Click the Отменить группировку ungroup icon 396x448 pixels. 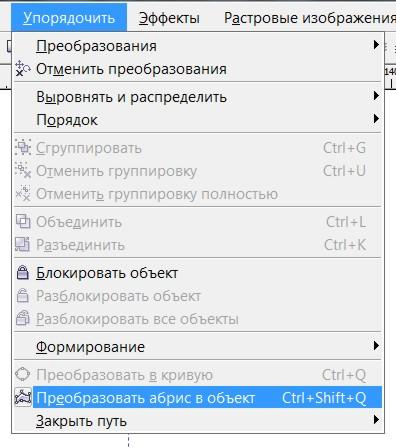click(x=23, y=171)
